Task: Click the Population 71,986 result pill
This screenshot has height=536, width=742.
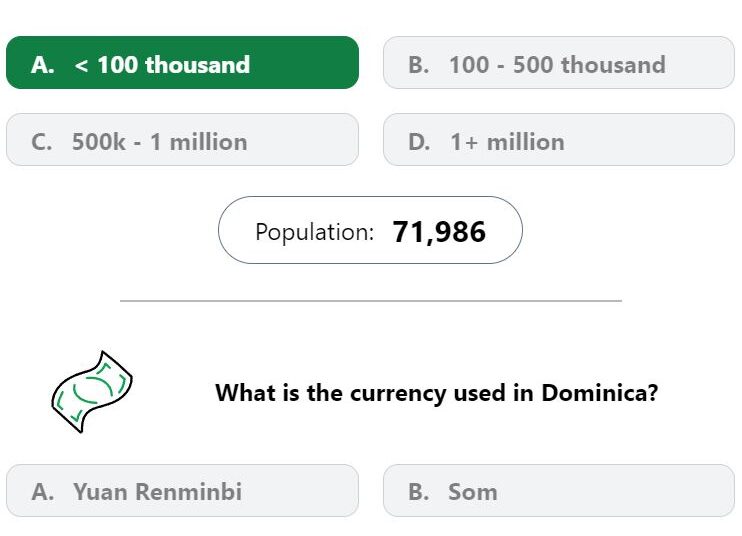Action: pyautogui.click(x=370, y=230)
